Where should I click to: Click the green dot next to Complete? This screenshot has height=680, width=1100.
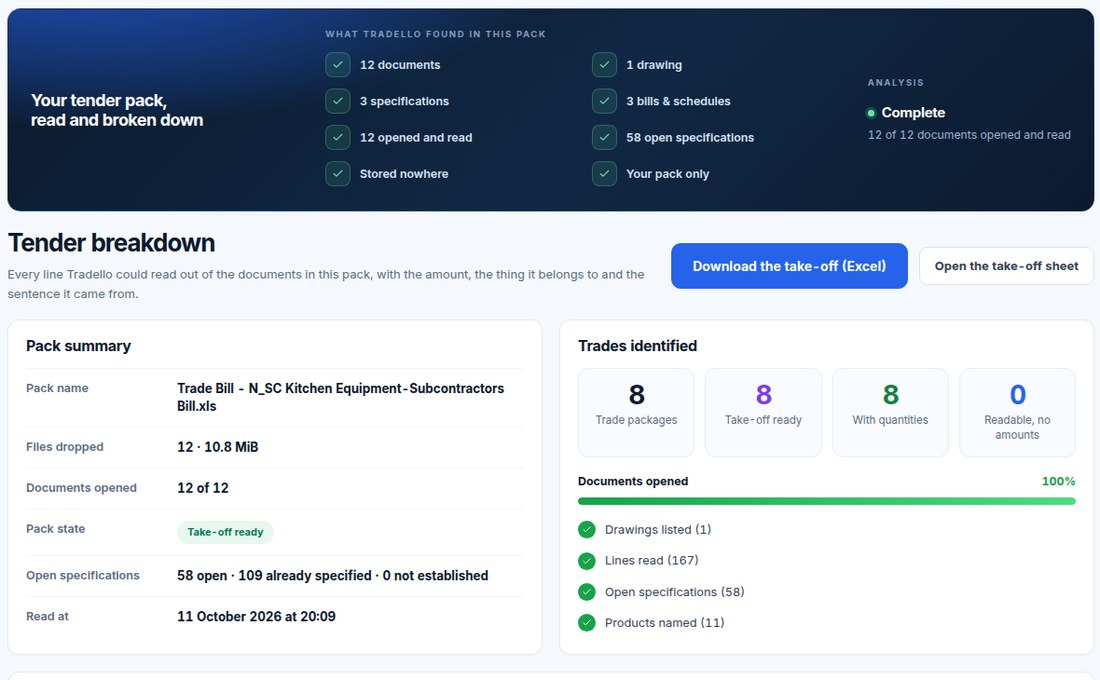click(x=871, y=113)
